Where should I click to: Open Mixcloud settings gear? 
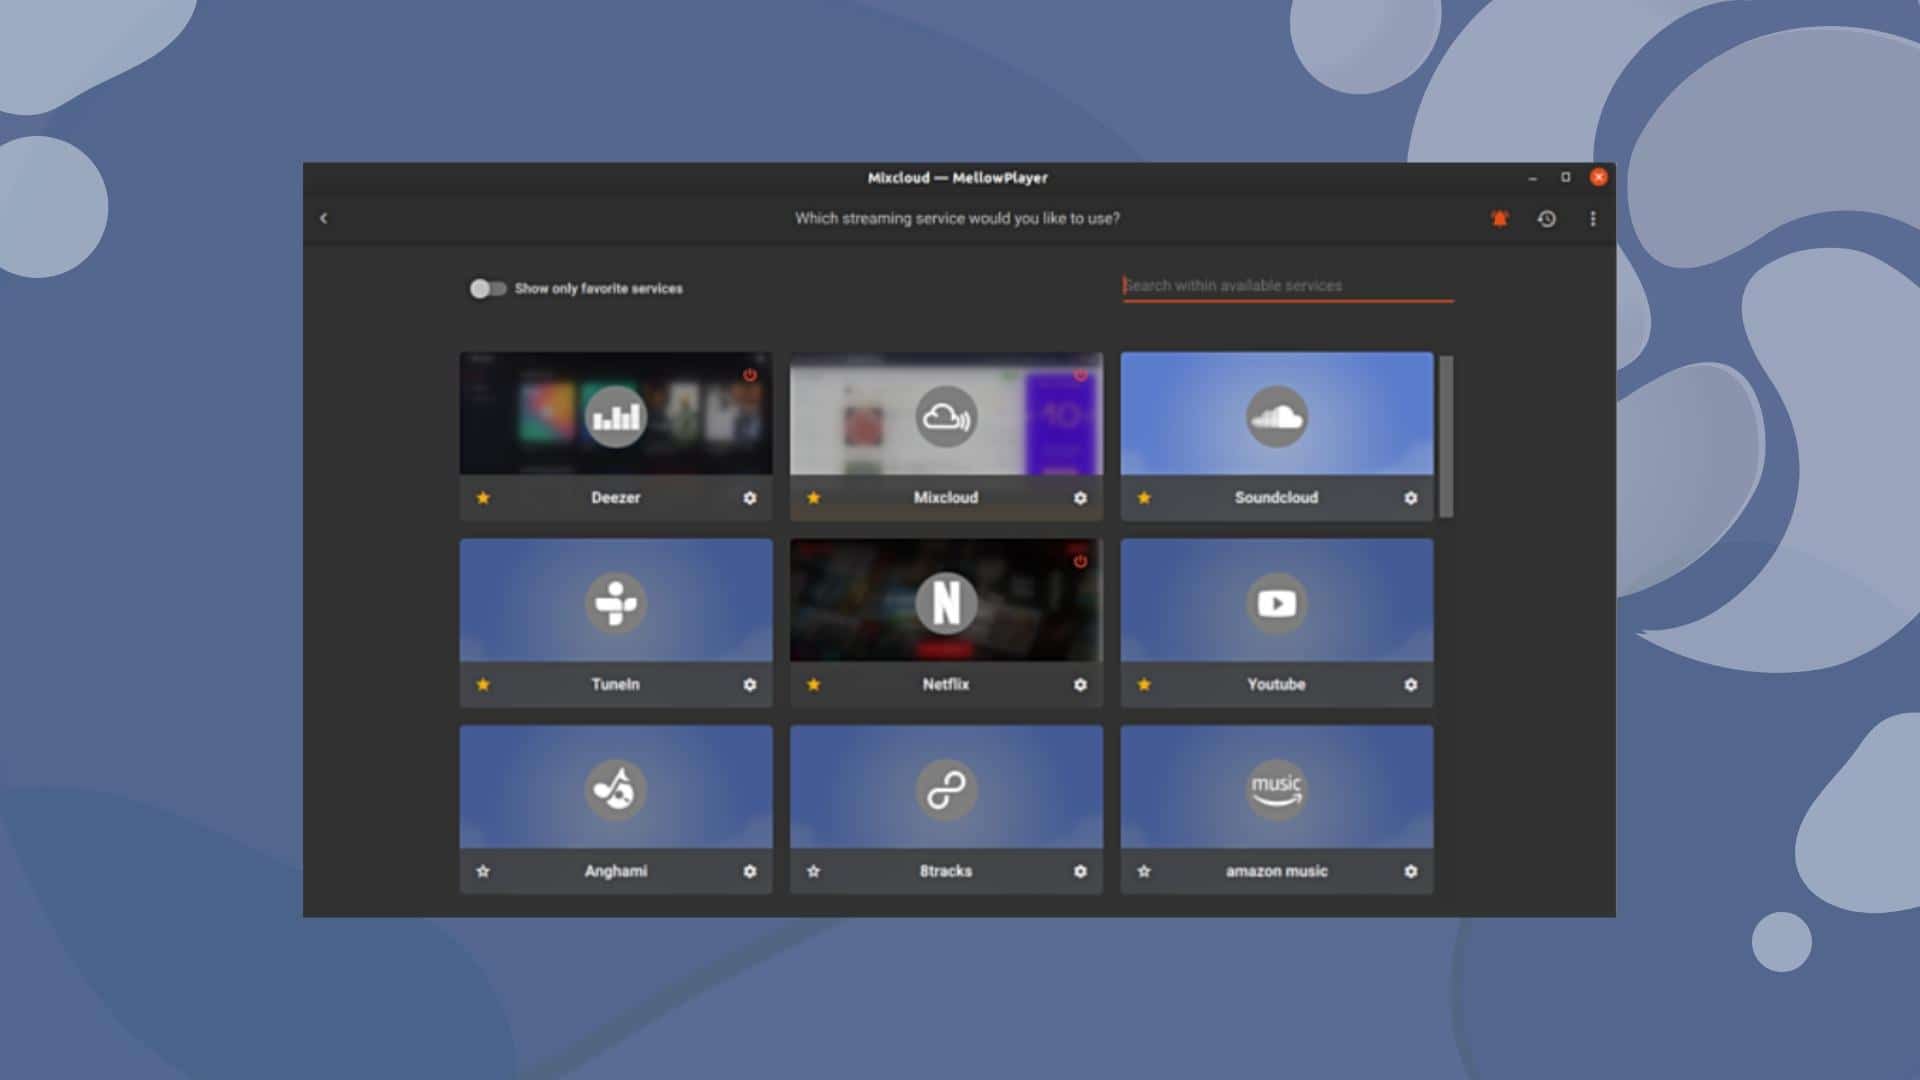pyautogui.click(x=1080, y=498)
